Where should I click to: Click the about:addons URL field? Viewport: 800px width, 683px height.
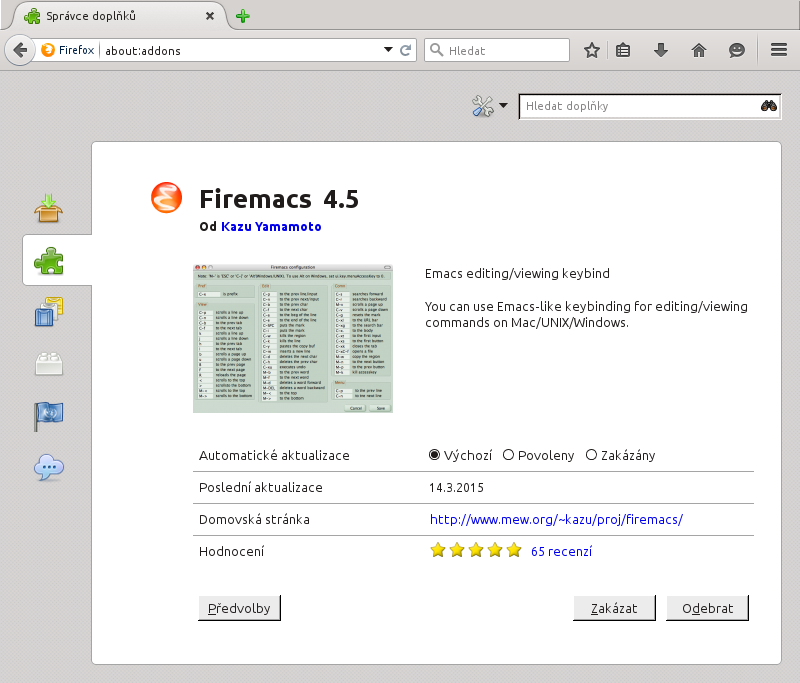pyautogui.click(x=240, y=50)
